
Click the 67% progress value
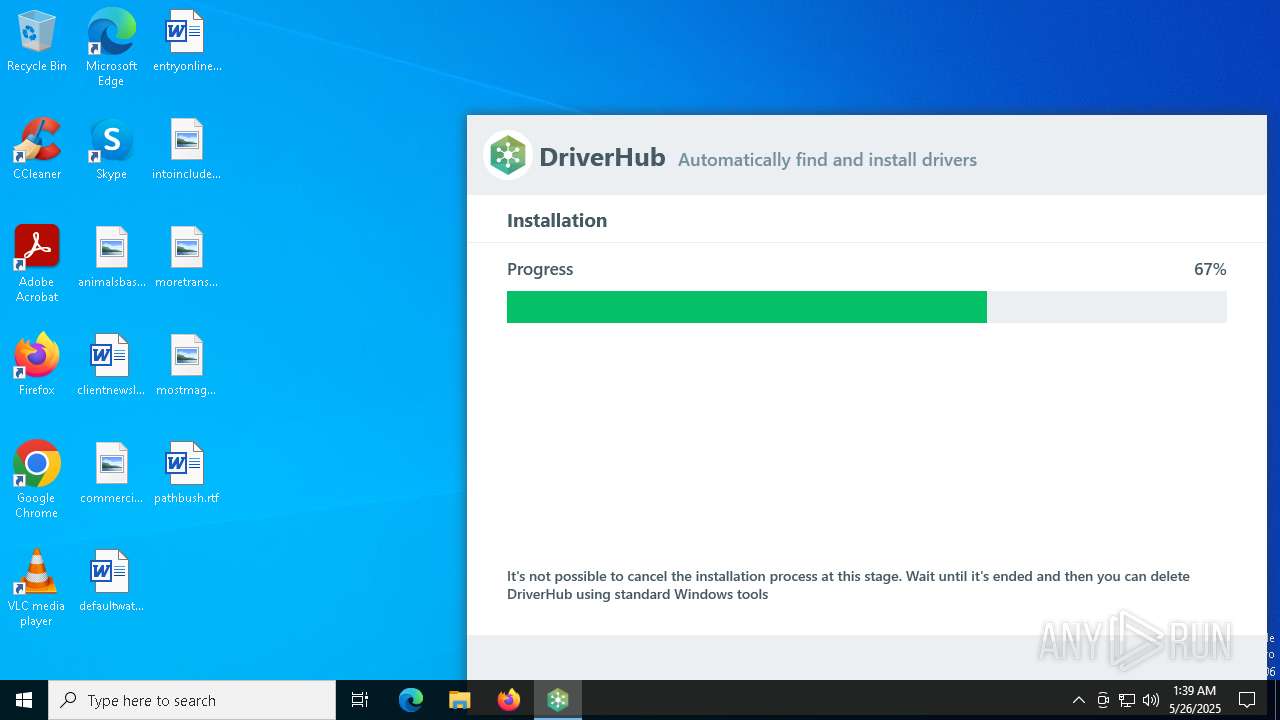click(1210, 269)
